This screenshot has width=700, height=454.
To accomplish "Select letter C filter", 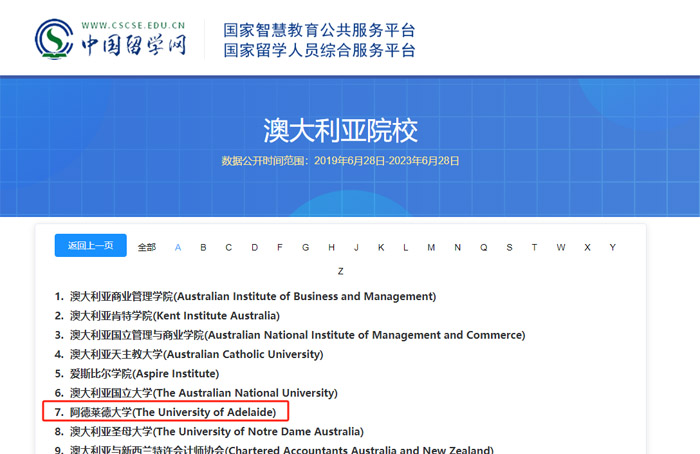I will click(x=229, y=247).
